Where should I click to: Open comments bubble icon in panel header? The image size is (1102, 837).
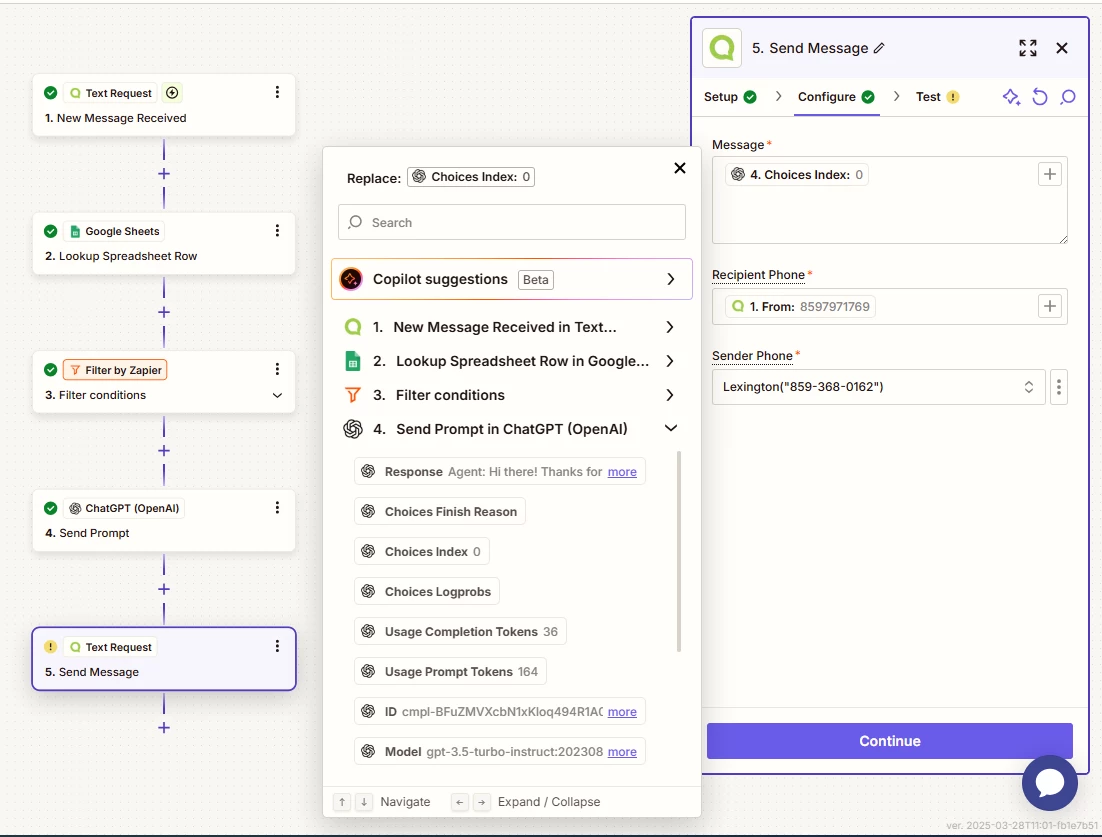[1068, 97]
